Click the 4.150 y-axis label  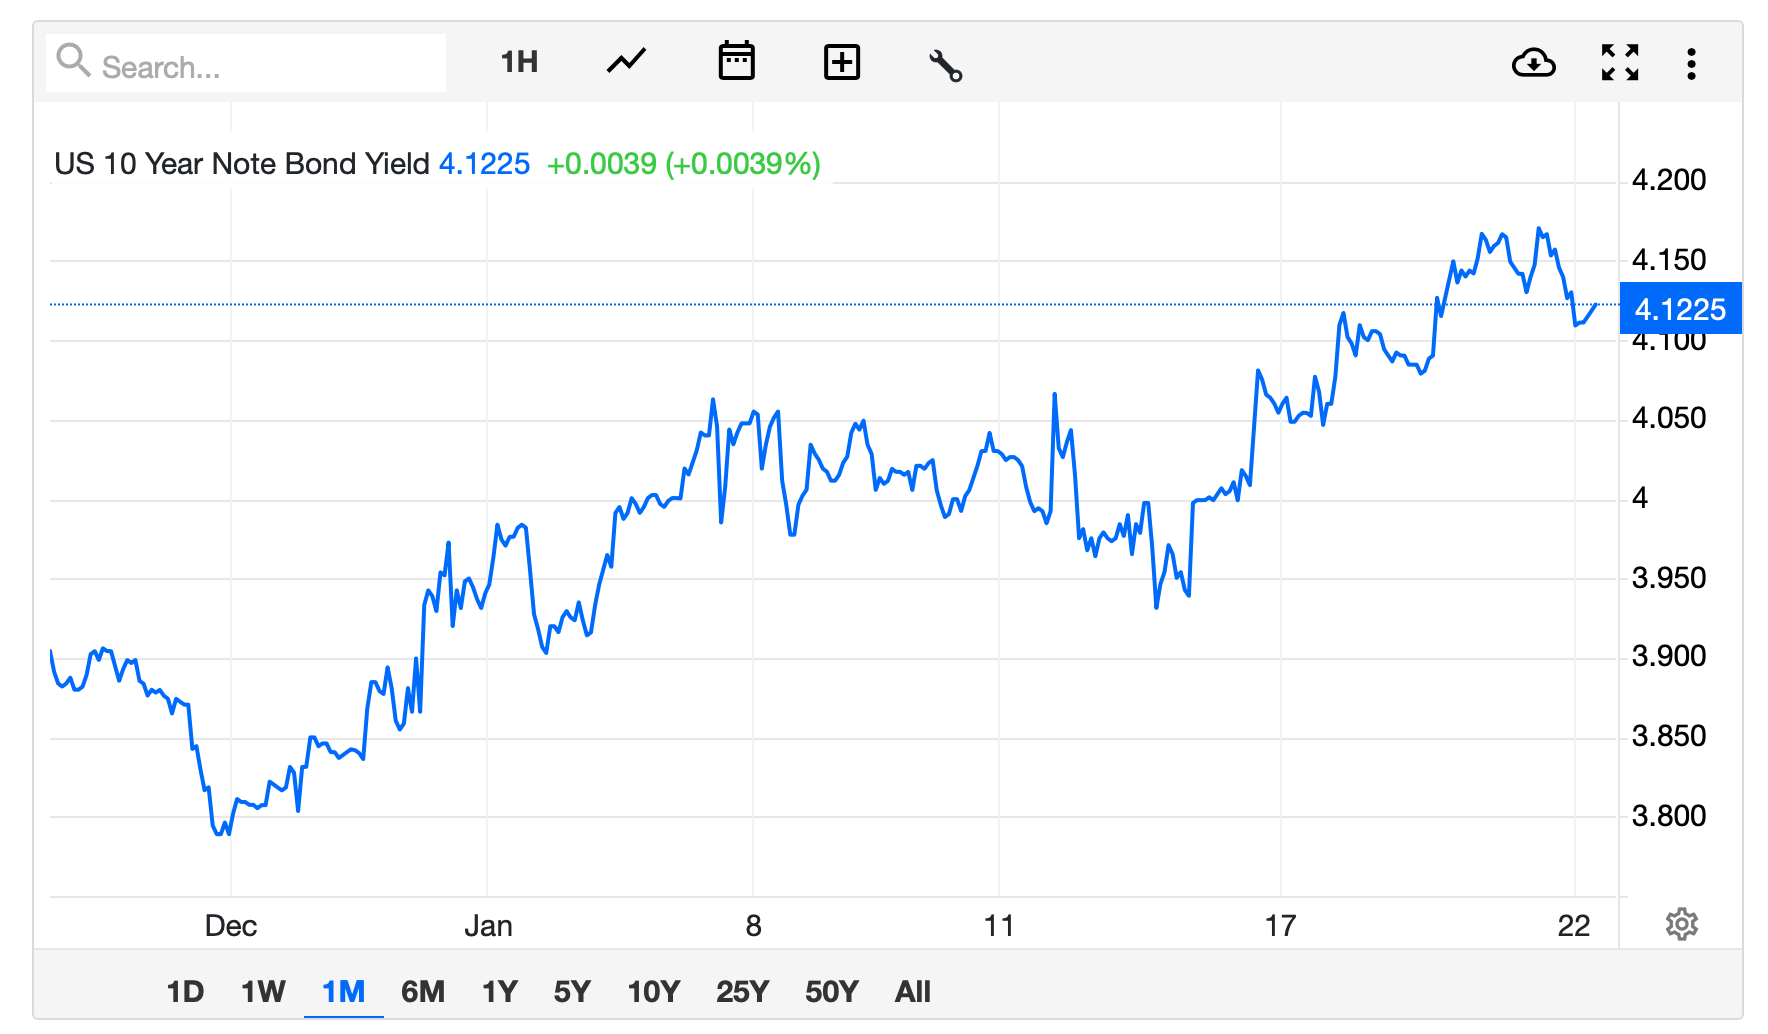click(x=1669, y=260)
